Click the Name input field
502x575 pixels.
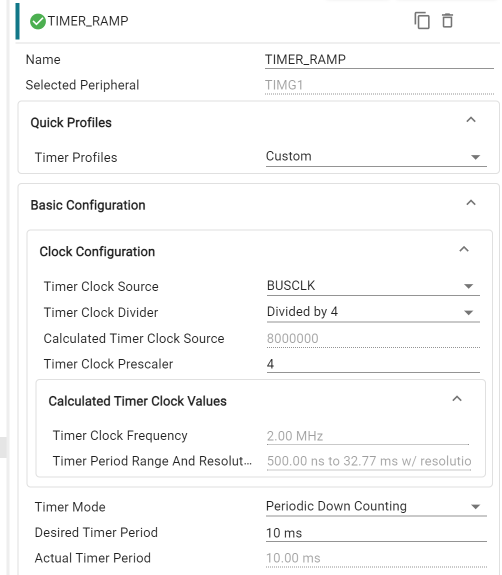[x=379, y=60]
